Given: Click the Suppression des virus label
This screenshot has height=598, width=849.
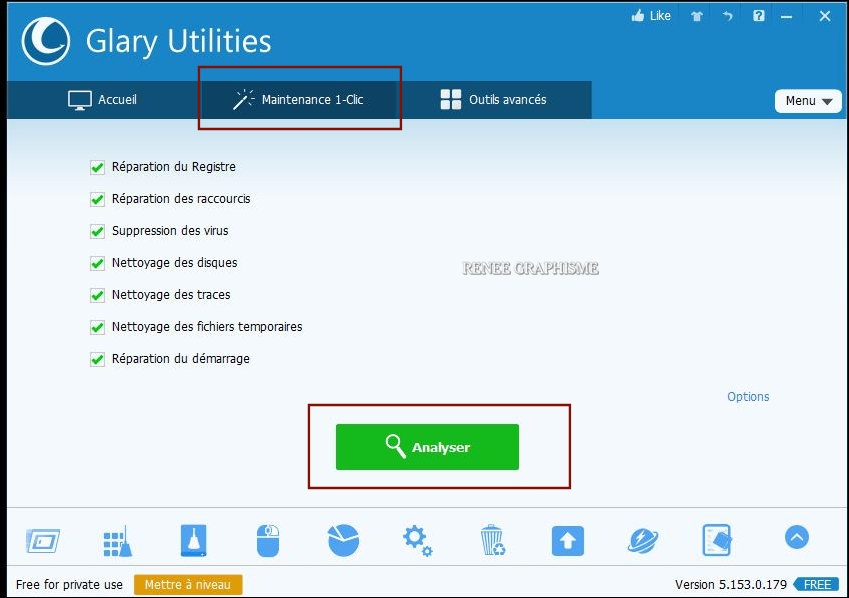Looking at the screenshot, I should (170, 231).
